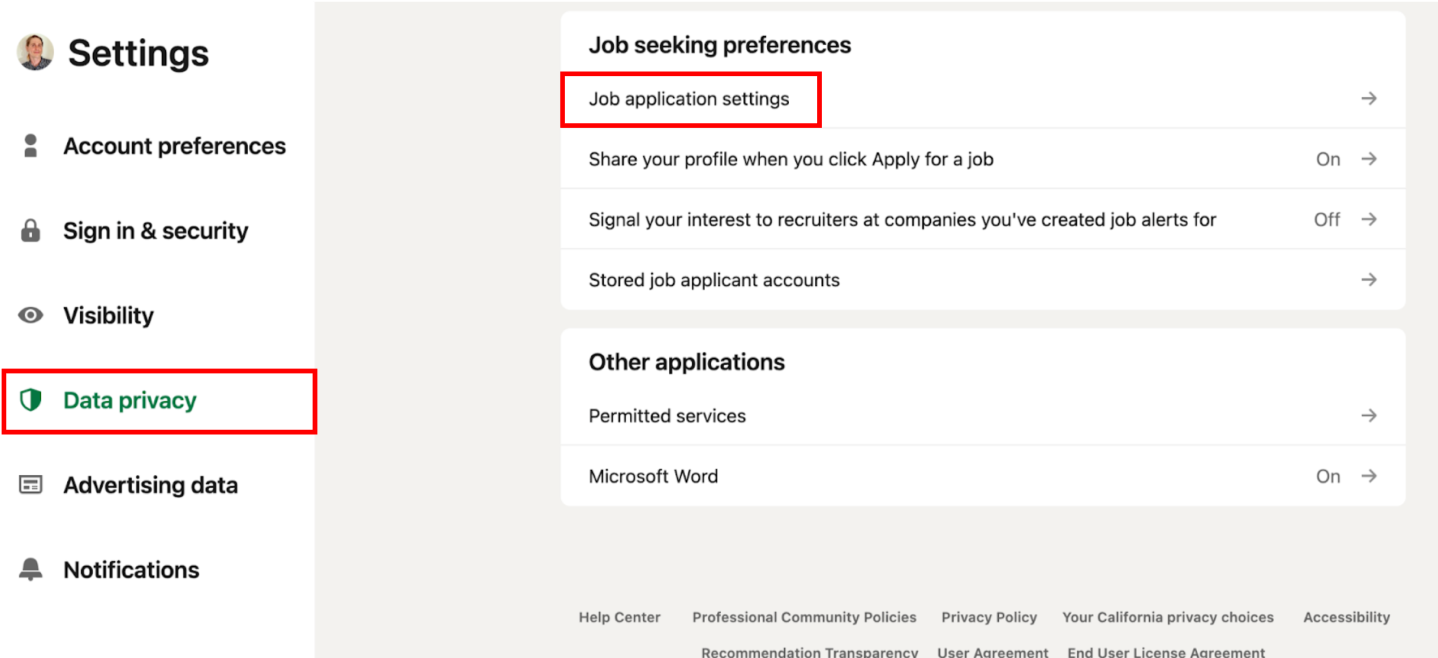Open the Privacy Policy footer link
Screen dimensions: 1438x658
[x=989, y=617]
